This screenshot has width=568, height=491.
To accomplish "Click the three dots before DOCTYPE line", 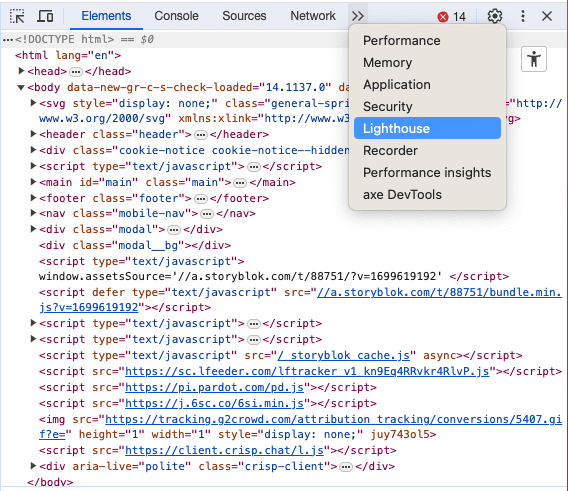I will (x=8, y=39).
